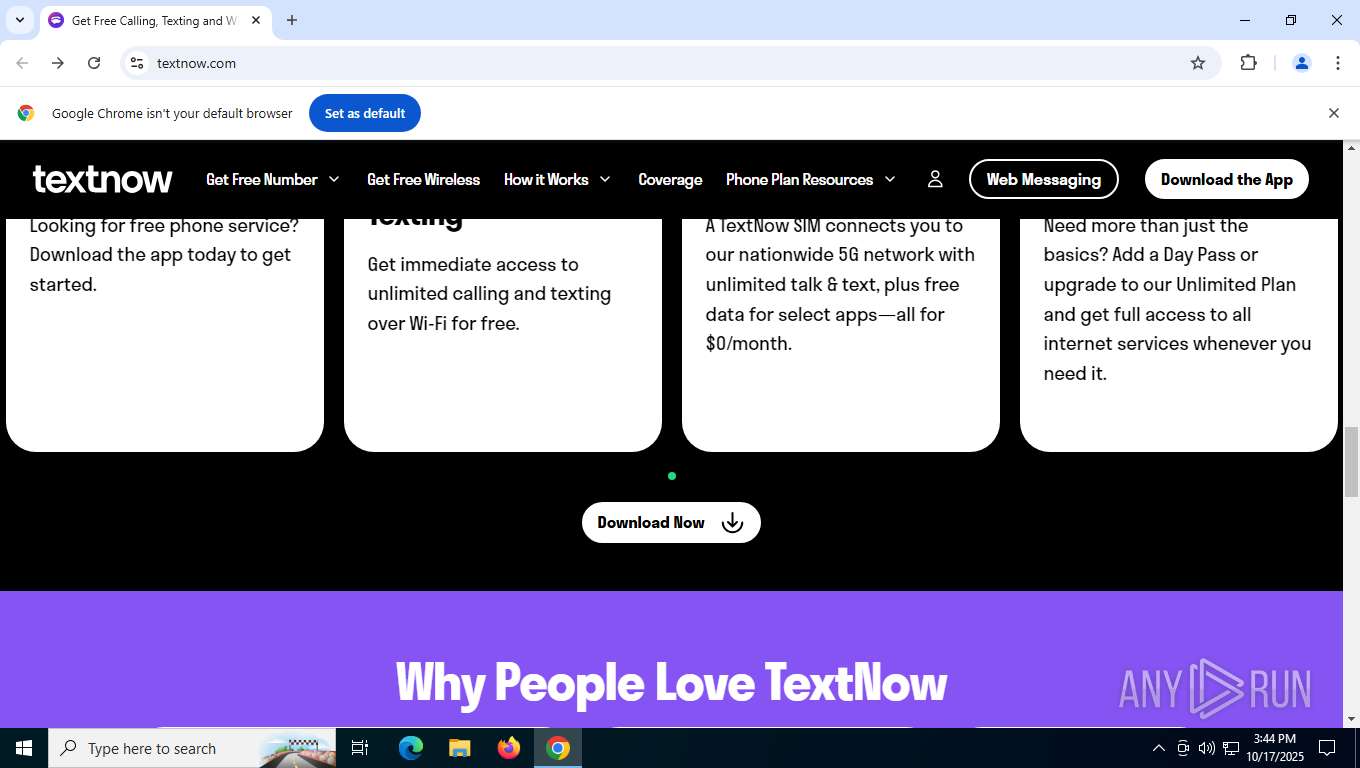The image size is (1360, 768).
Task: Open Web Messaging
Action: [x=1044, y=179]
